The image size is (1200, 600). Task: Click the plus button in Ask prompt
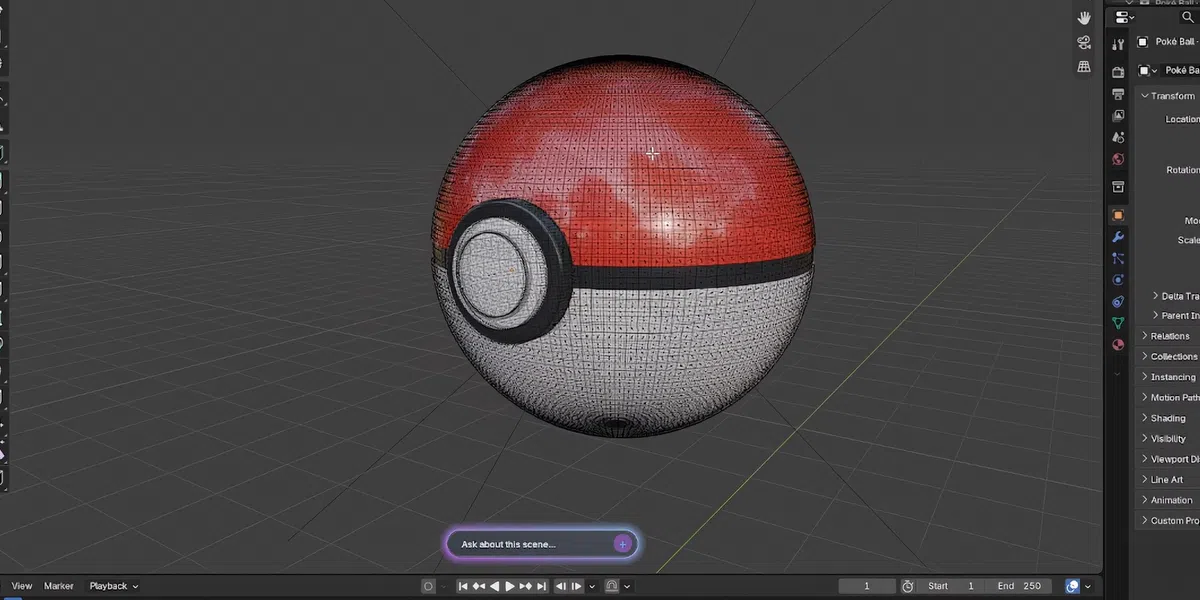point(622,544)
